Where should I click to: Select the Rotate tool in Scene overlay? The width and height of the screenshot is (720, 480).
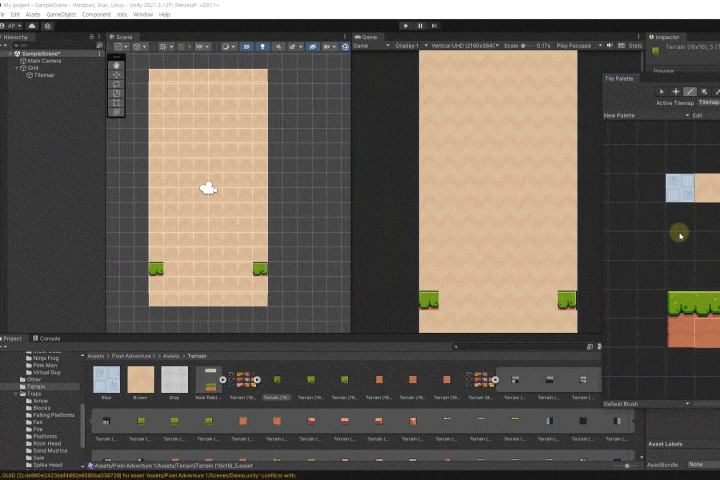116,84
